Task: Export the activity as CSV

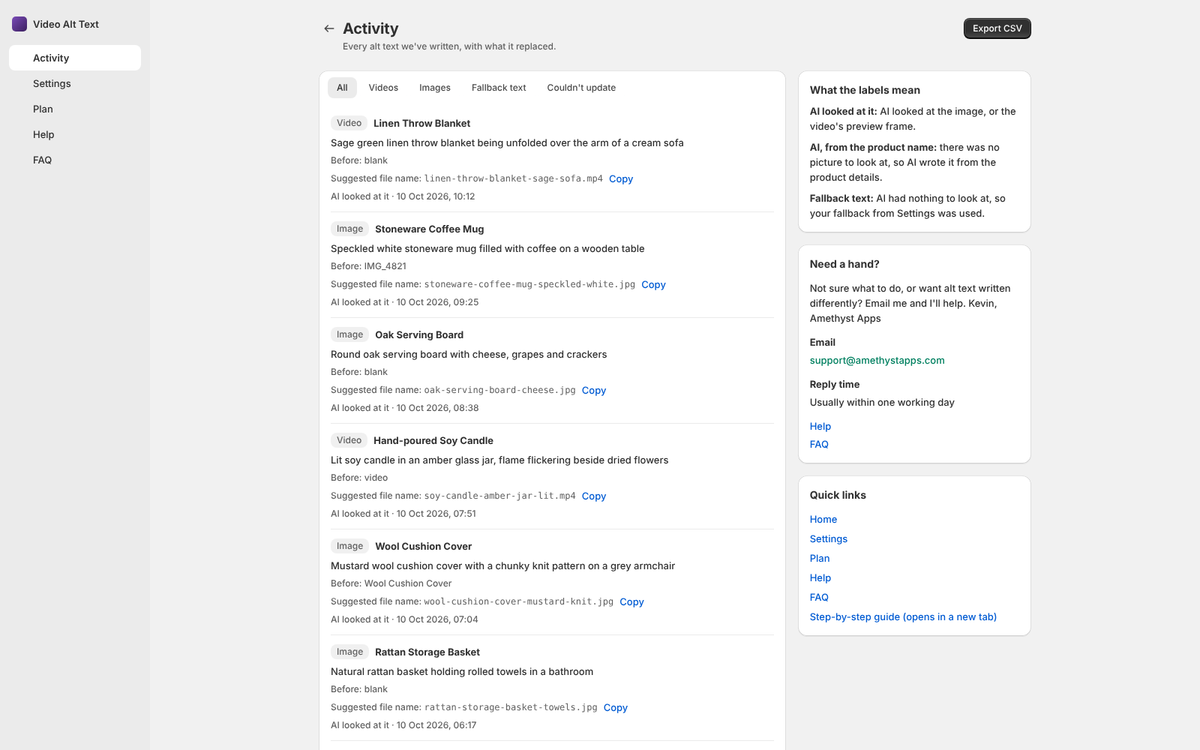Action: click(997, 28)
